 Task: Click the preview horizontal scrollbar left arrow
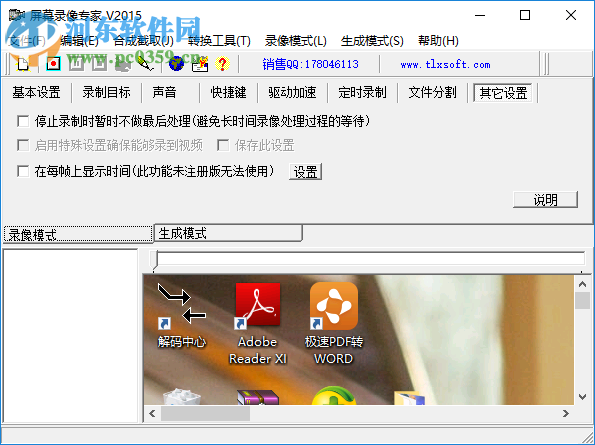(x=152, y=413)
